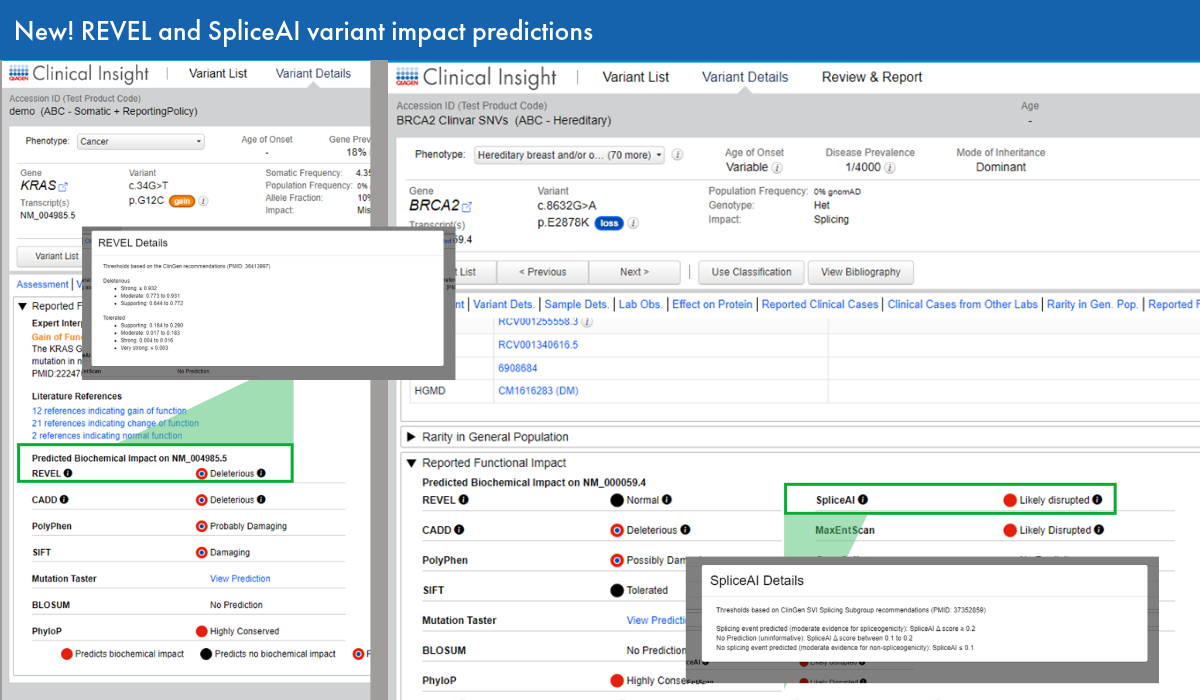Open the RCV001255558.3 link
Viewport: 1200px width, 700px height.
(x=537, y=322)
